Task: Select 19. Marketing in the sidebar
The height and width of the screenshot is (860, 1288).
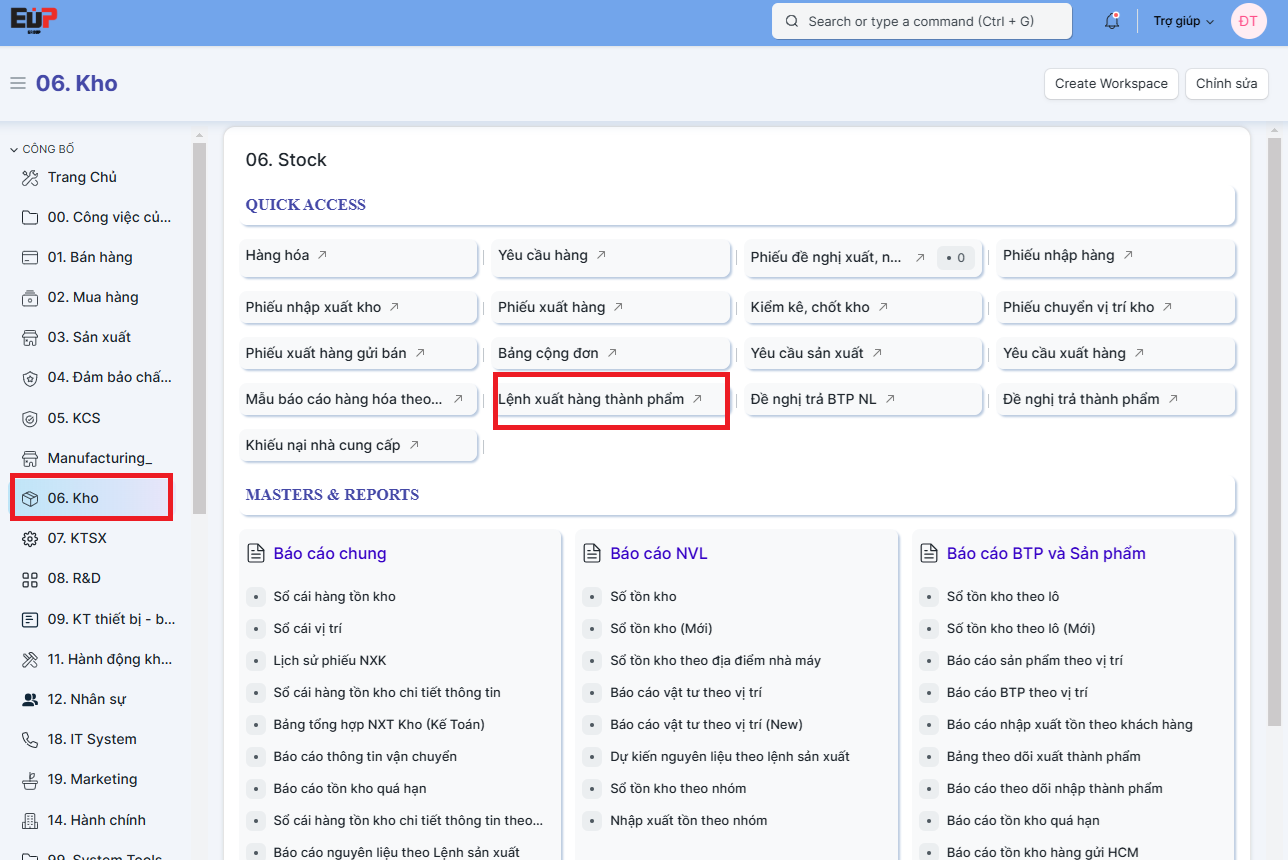Action: click(92, 779)
